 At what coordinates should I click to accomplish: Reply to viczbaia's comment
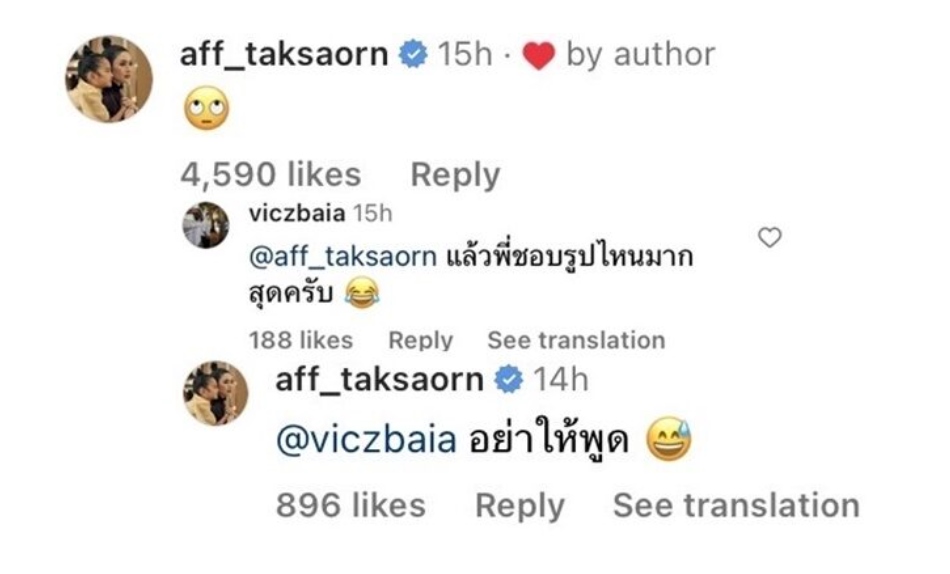(420, 340)
